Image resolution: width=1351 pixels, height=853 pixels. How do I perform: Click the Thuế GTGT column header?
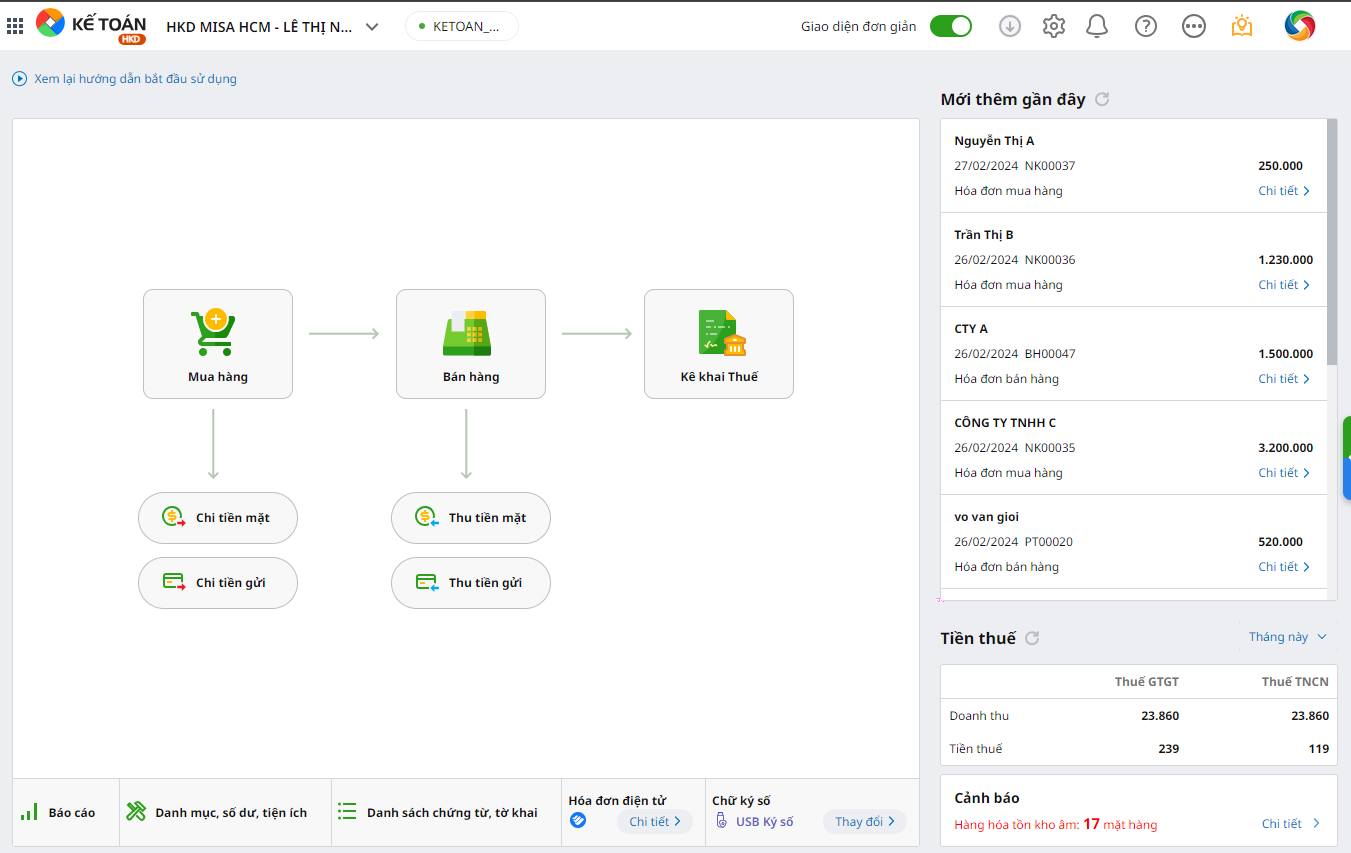click(x=1147, y=682)
